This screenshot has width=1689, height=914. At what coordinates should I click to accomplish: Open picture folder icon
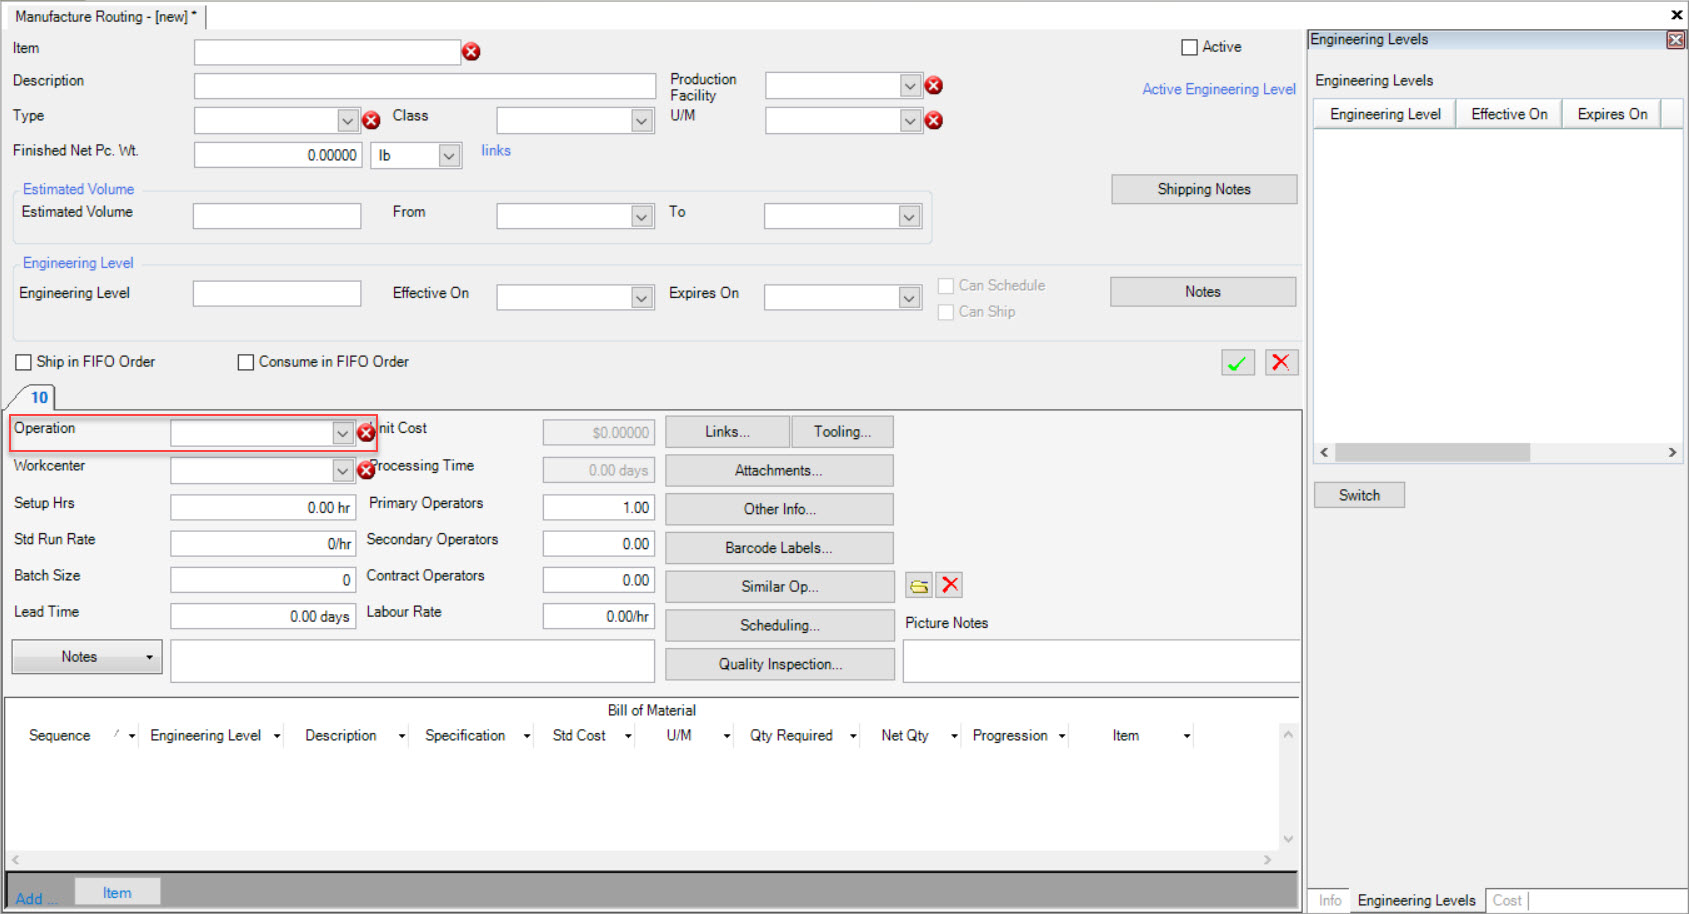click(919, 586)
